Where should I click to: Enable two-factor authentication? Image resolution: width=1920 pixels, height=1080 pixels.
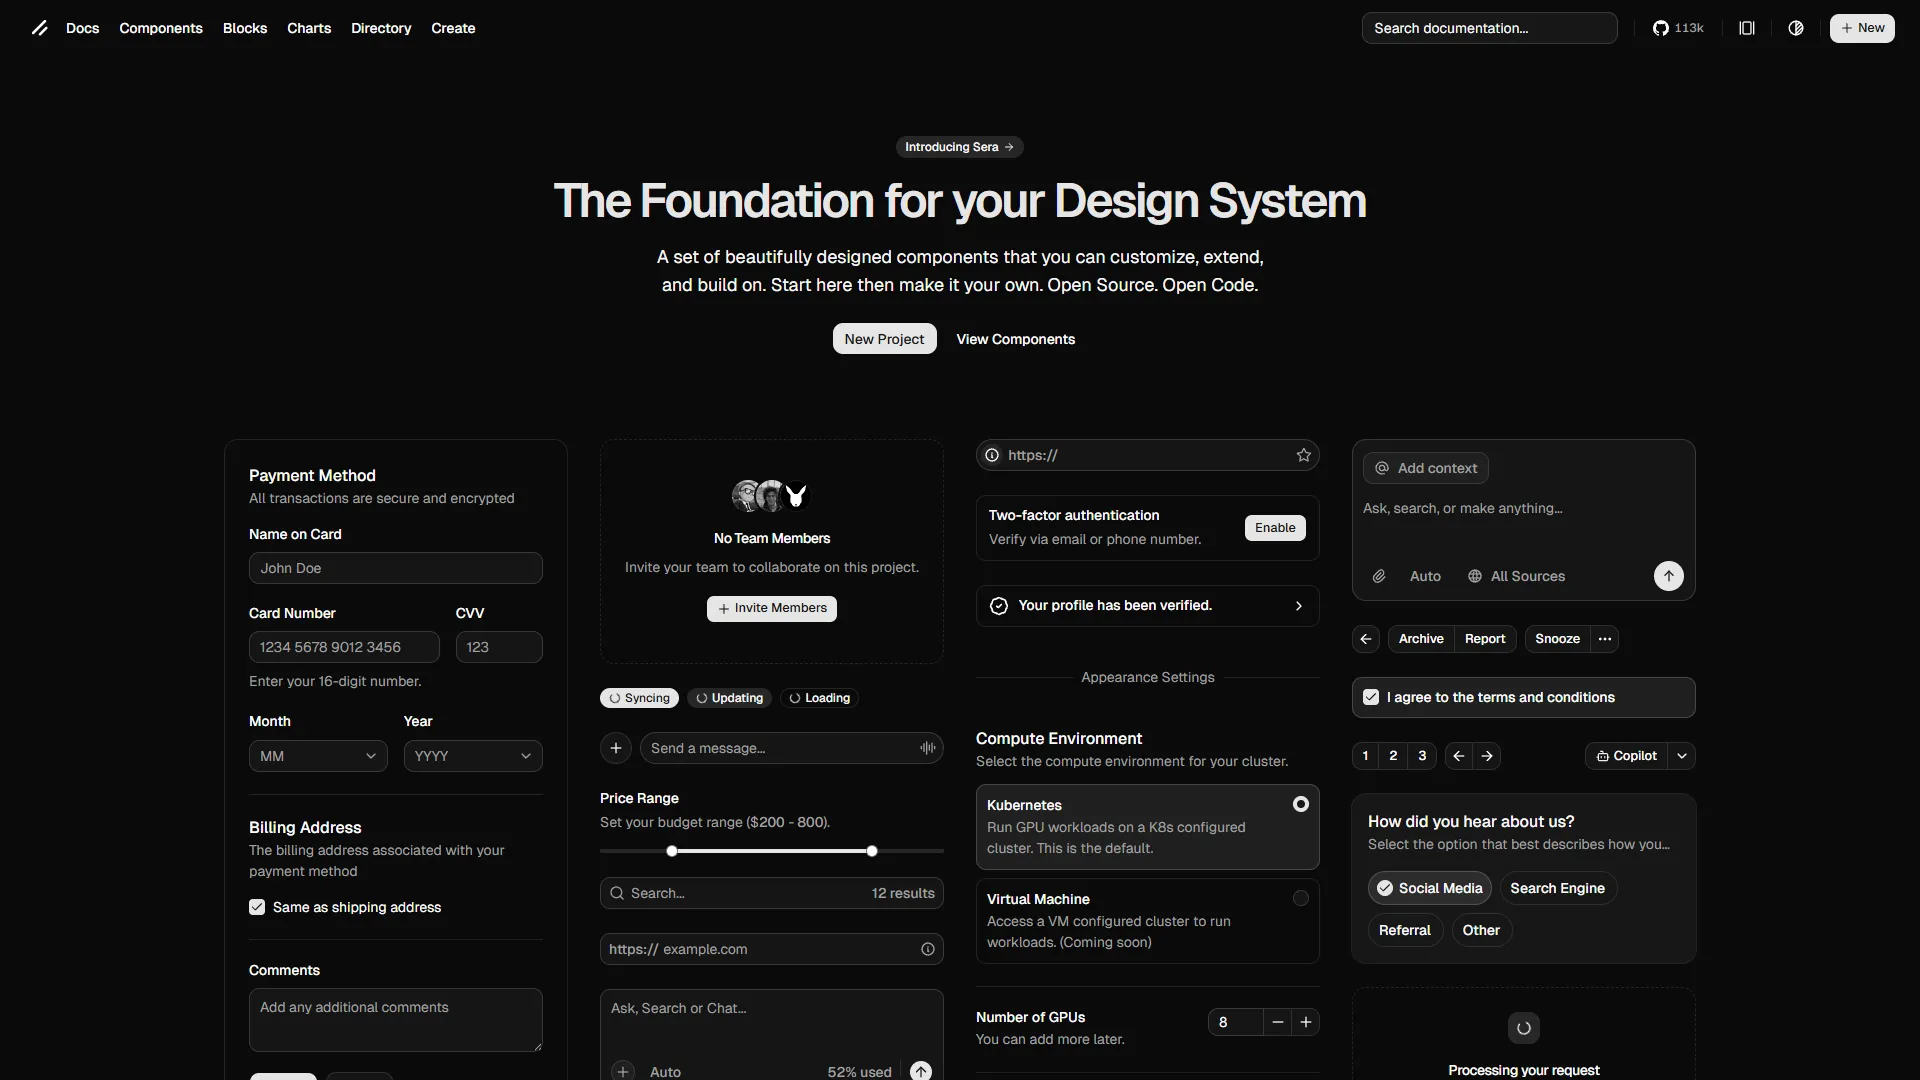click(1274, 527)
